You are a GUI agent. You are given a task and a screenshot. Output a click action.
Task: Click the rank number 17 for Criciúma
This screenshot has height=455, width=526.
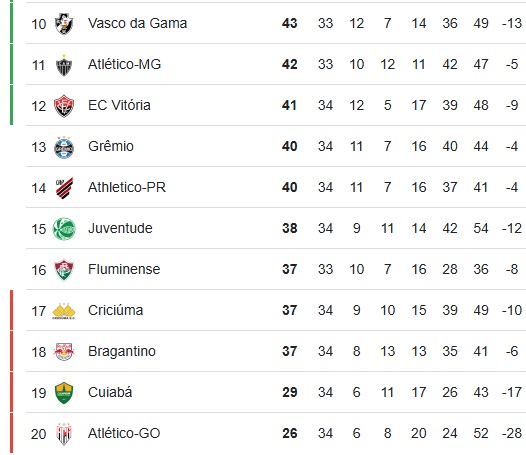tap(38, 311)
